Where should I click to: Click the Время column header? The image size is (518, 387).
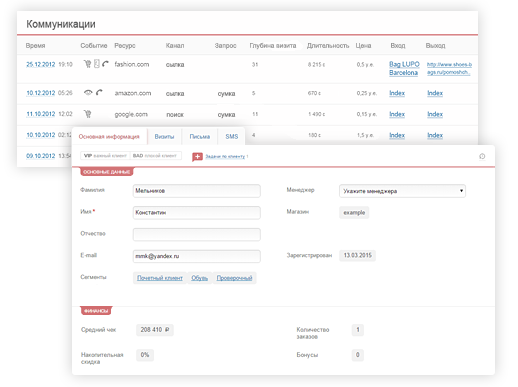coord(35,46)
